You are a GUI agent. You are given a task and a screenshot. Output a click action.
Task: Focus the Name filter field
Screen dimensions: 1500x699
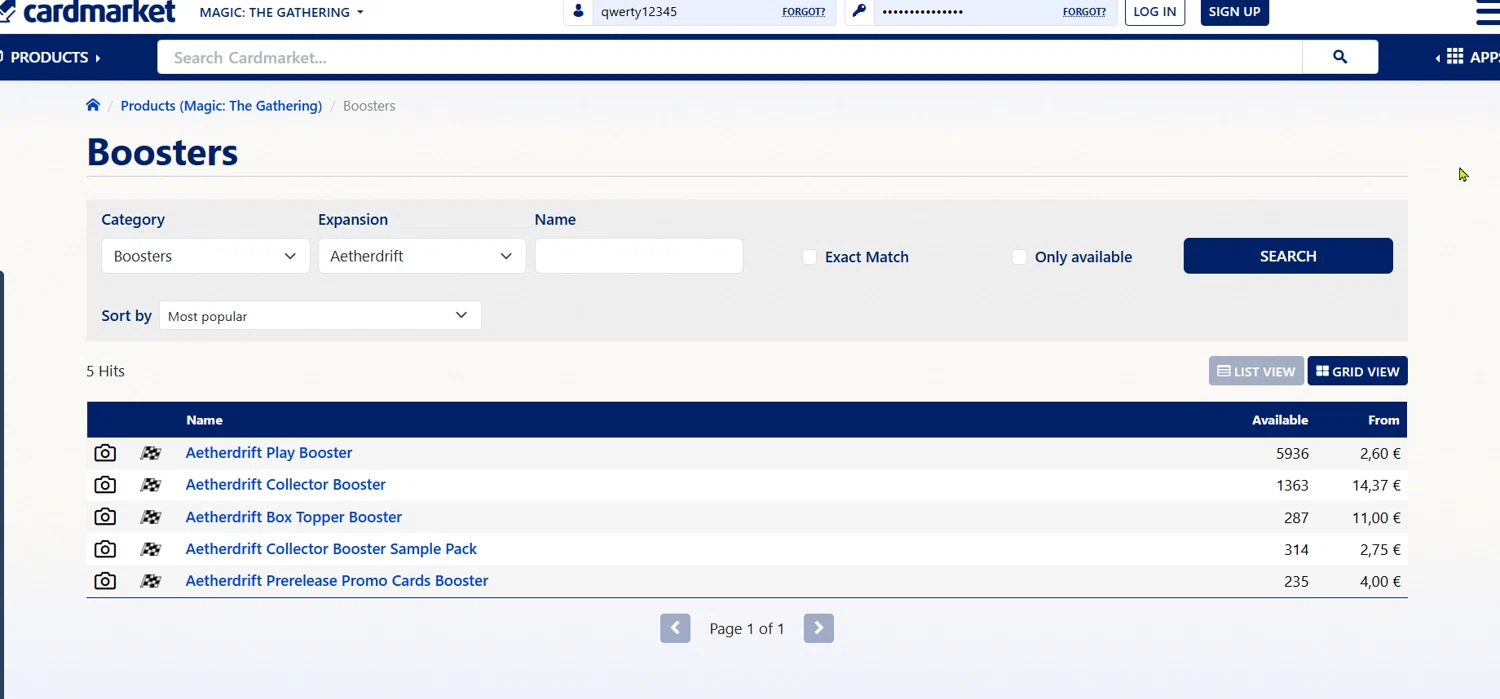(x=639, y=256)
